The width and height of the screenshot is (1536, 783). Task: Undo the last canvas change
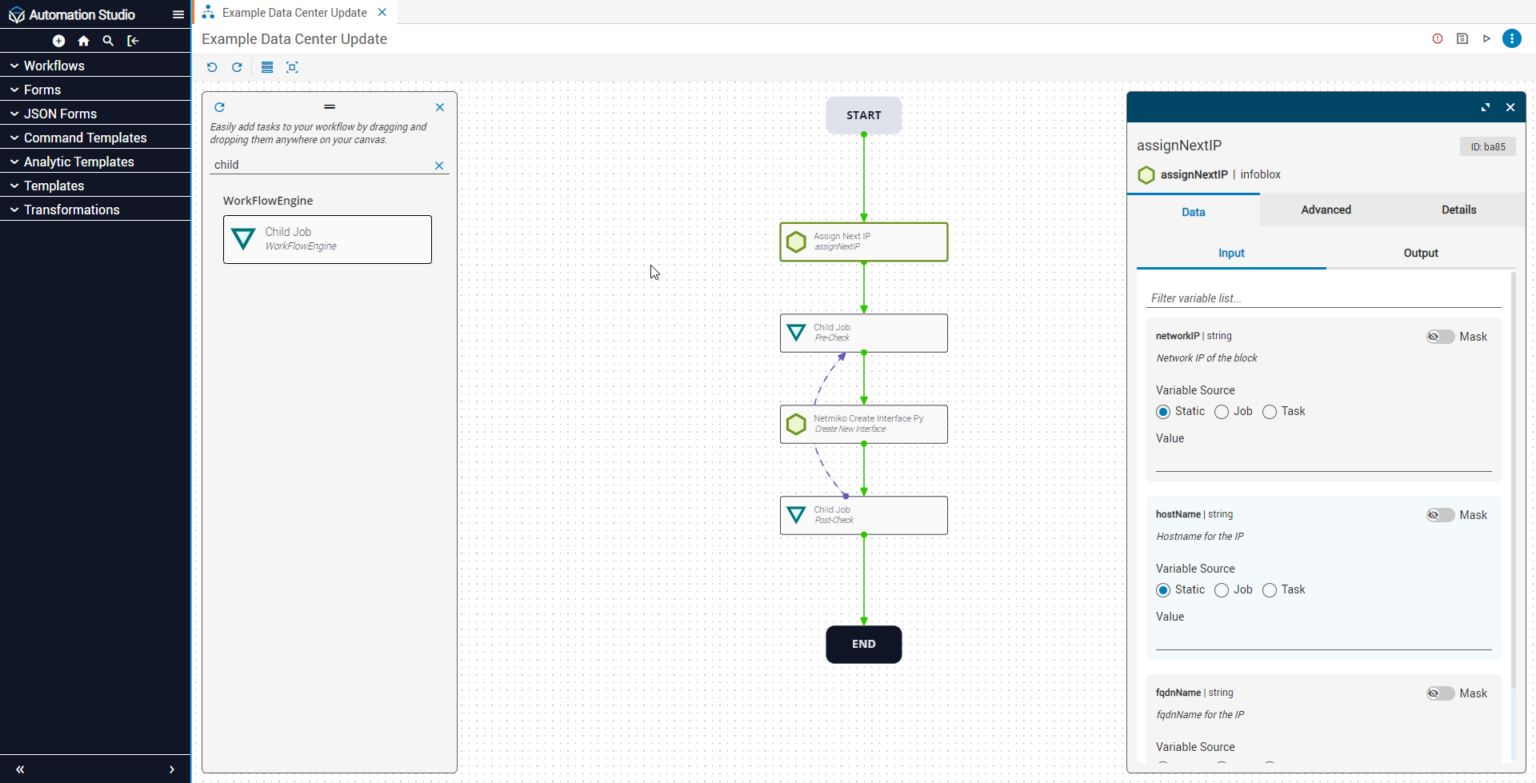[212, 67]
